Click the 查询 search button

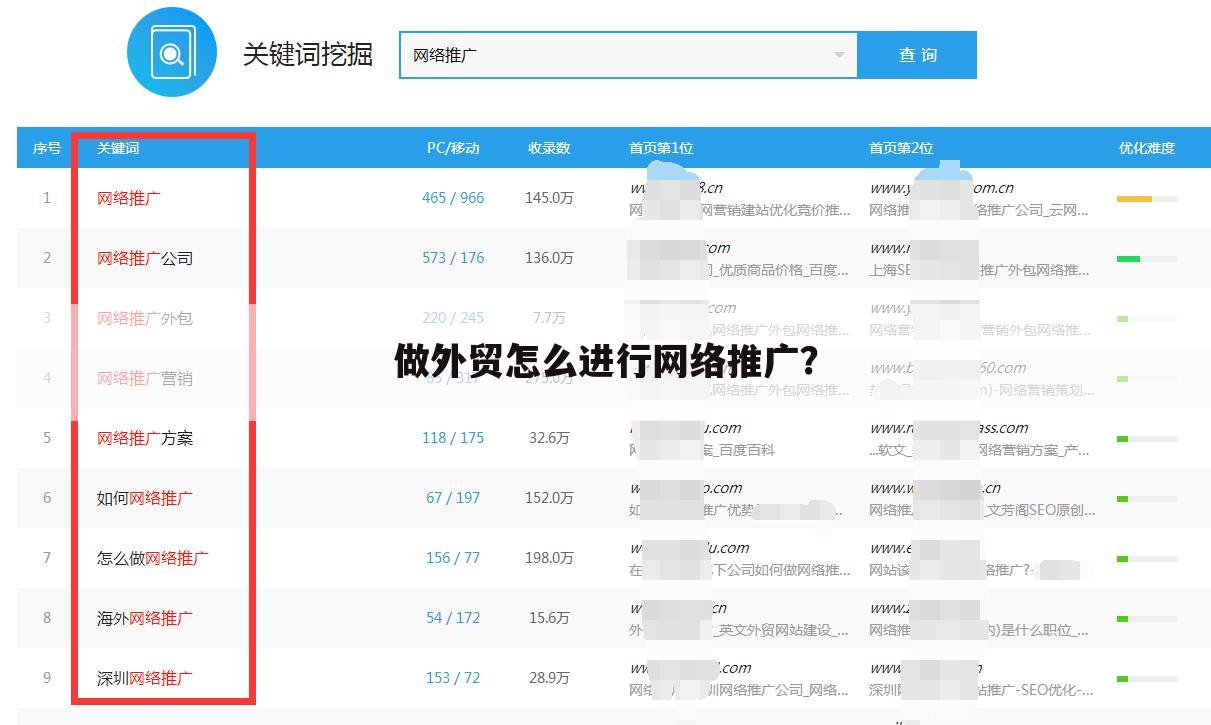tap(916, 55)
